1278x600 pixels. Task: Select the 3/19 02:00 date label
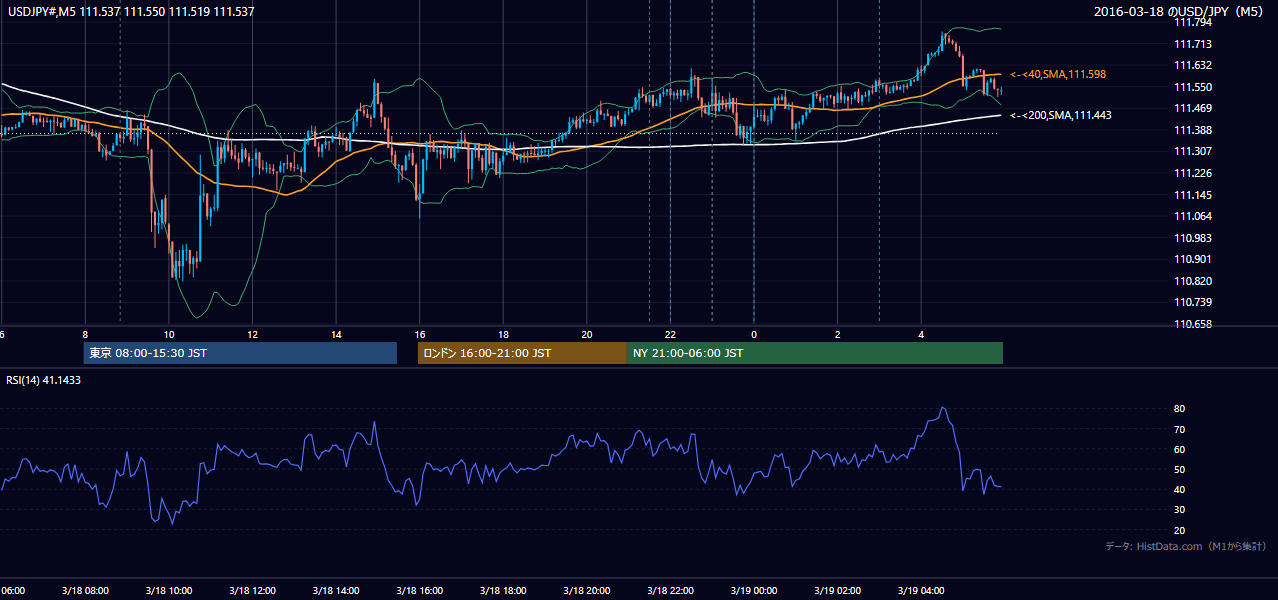click(837, 591)
